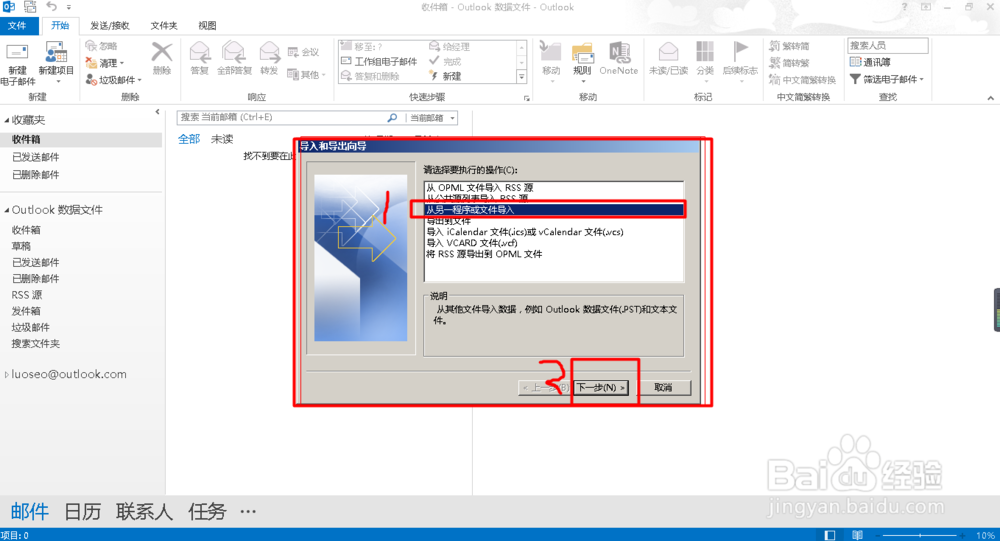
Task: Select 导入 VCARD 文件(.vcf) in wizard list
Action: (x=472, y=243)
